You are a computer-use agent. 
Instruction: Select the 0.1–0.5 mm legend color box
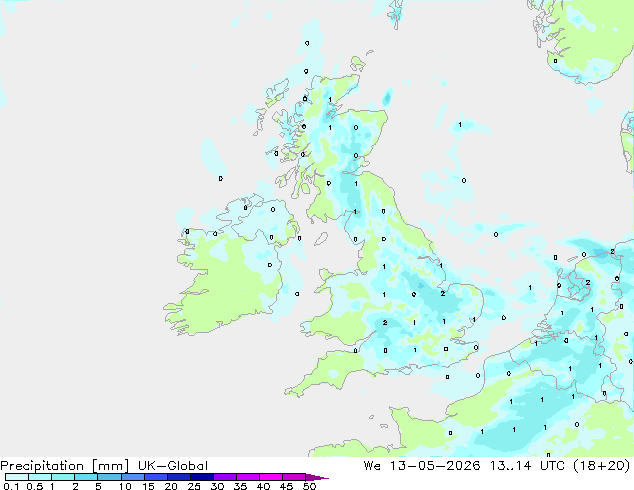point(17,477)
